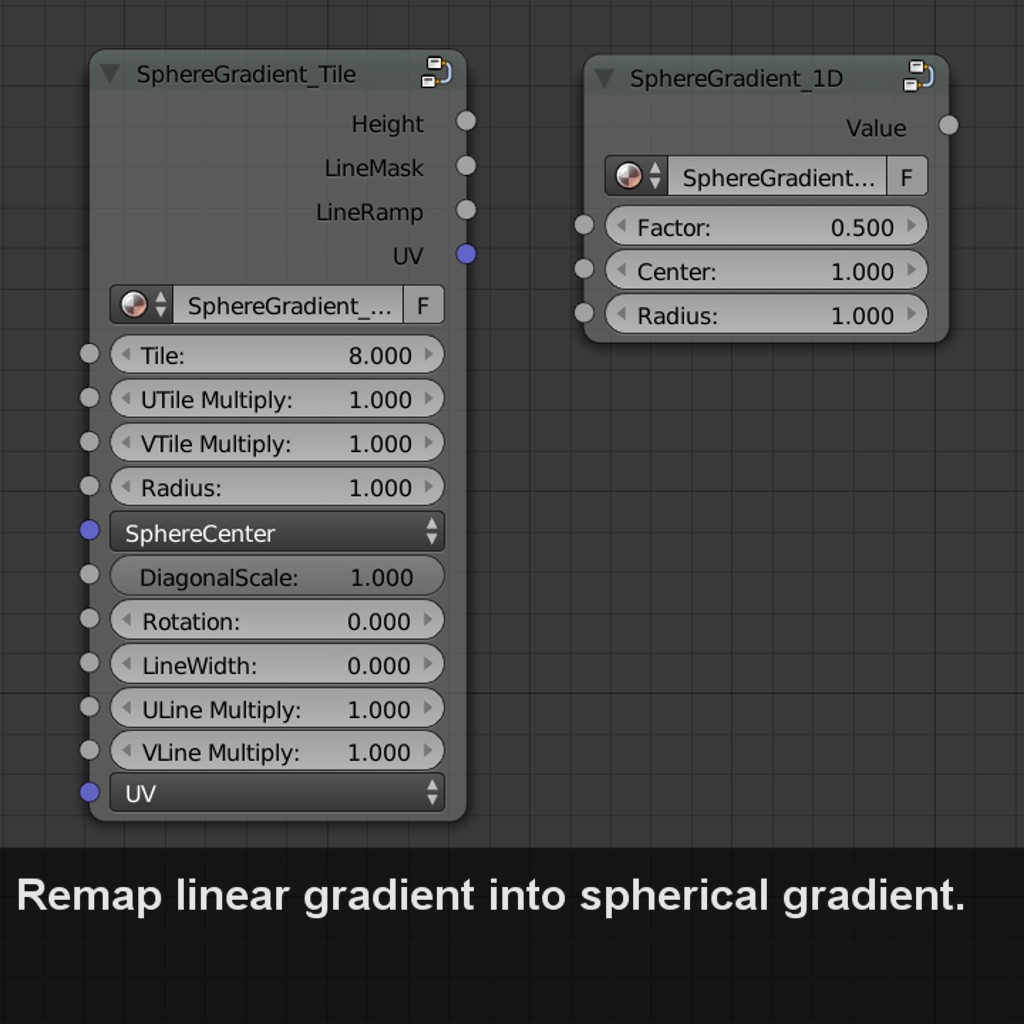Click the SphereGradient_1D node group name field
This screenshot has height=1024, width=1024.
(777, 177)
